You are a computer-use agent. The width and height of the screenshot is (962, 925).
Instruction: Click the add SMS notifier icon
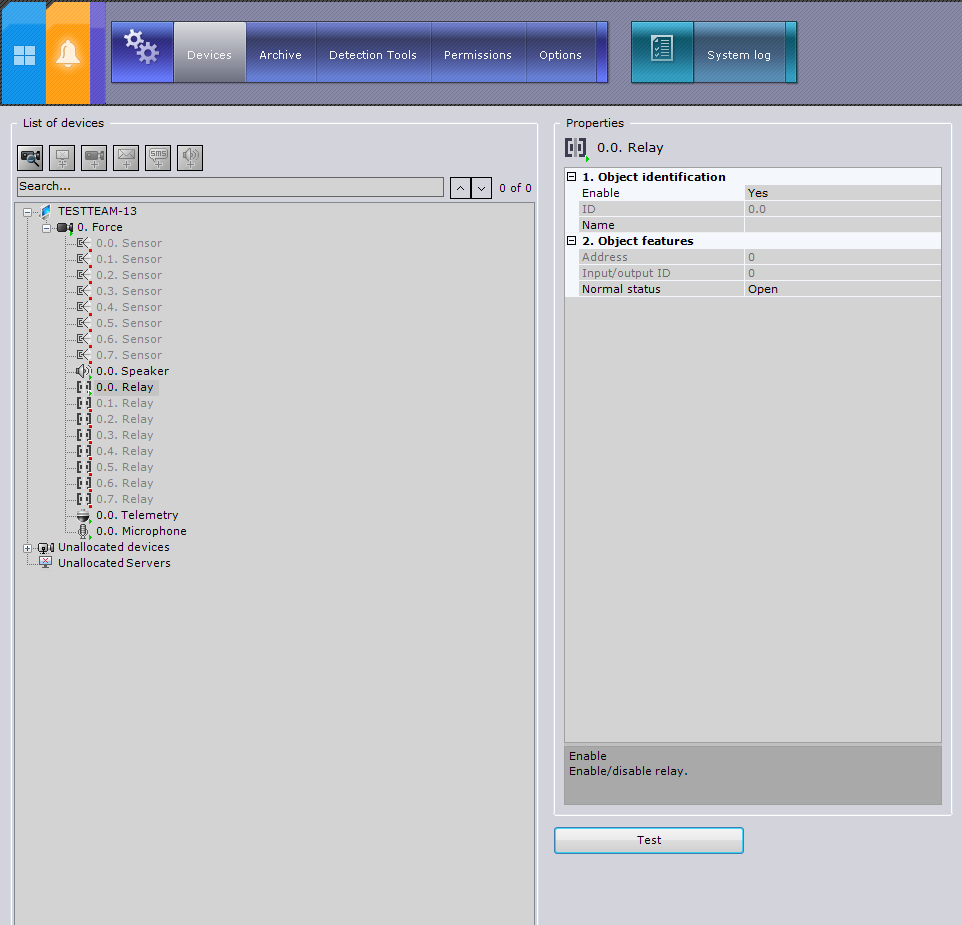tap(158, 157)
